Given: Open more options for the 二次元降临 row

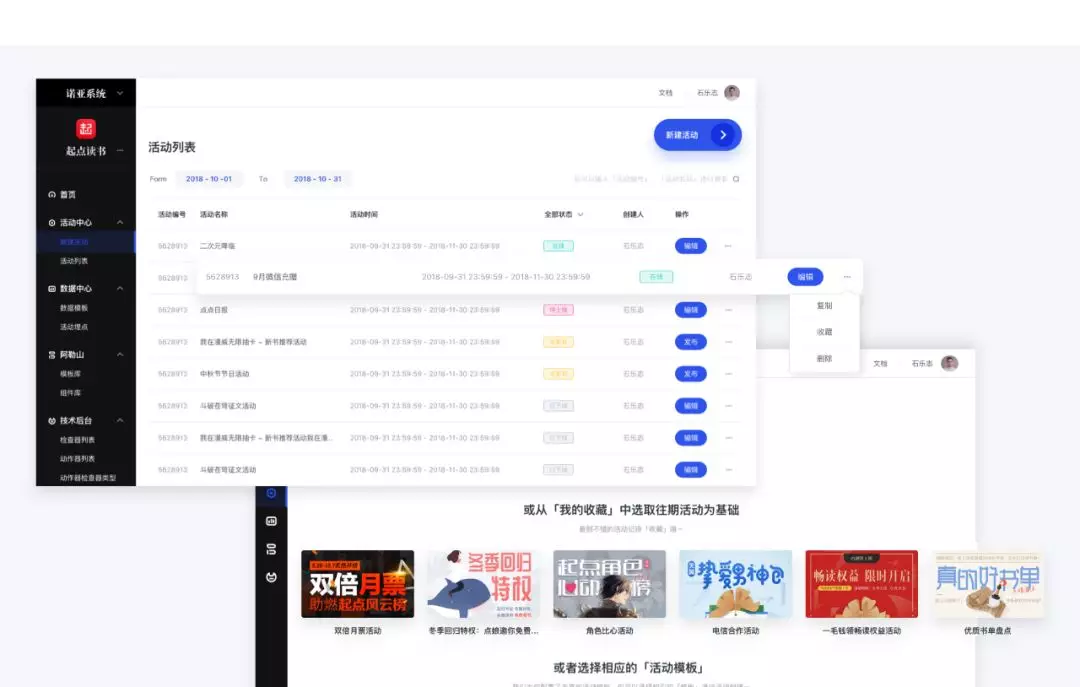Looking at the screenshot, I should pos(728,246).
